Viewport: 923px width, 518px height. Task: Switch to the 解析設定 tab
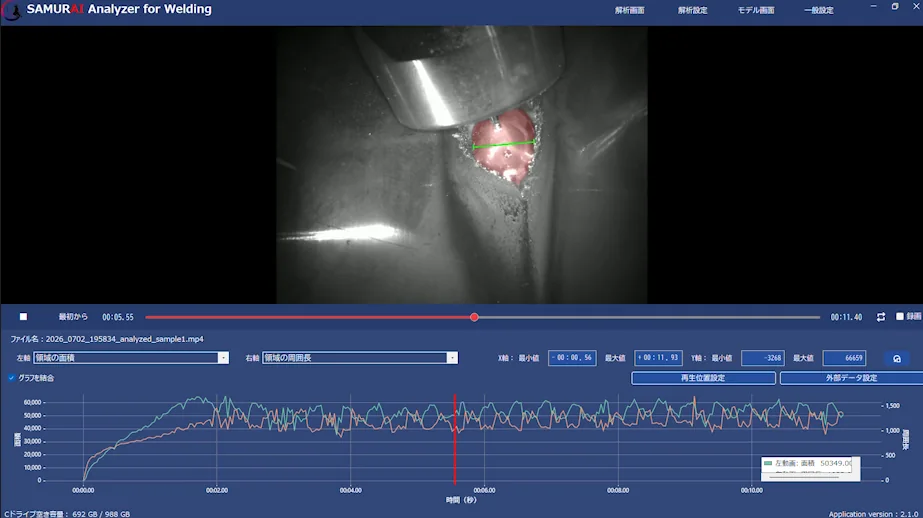[692, 10]
